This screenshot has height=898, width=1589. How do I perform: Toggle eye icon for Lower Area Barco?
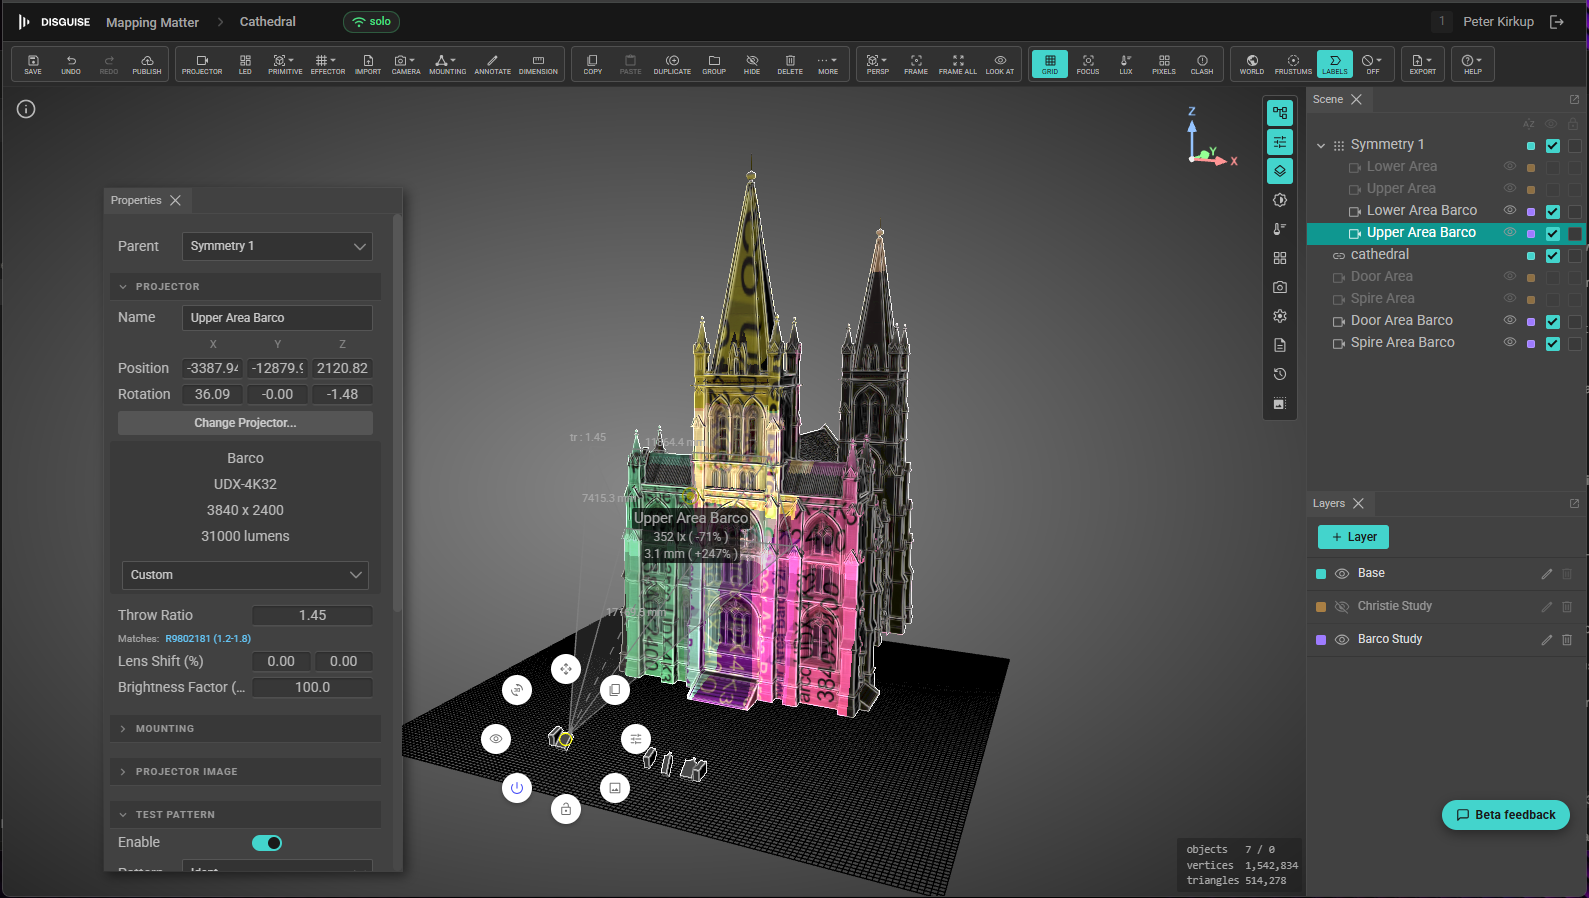[1510, 210]
